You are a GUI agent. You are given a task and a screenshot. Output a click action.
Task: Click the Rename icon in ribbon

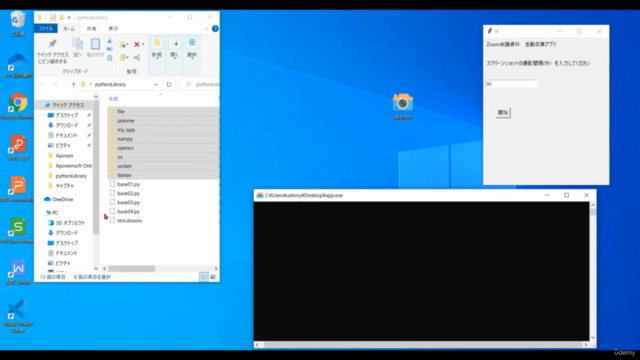coord(137,58)
